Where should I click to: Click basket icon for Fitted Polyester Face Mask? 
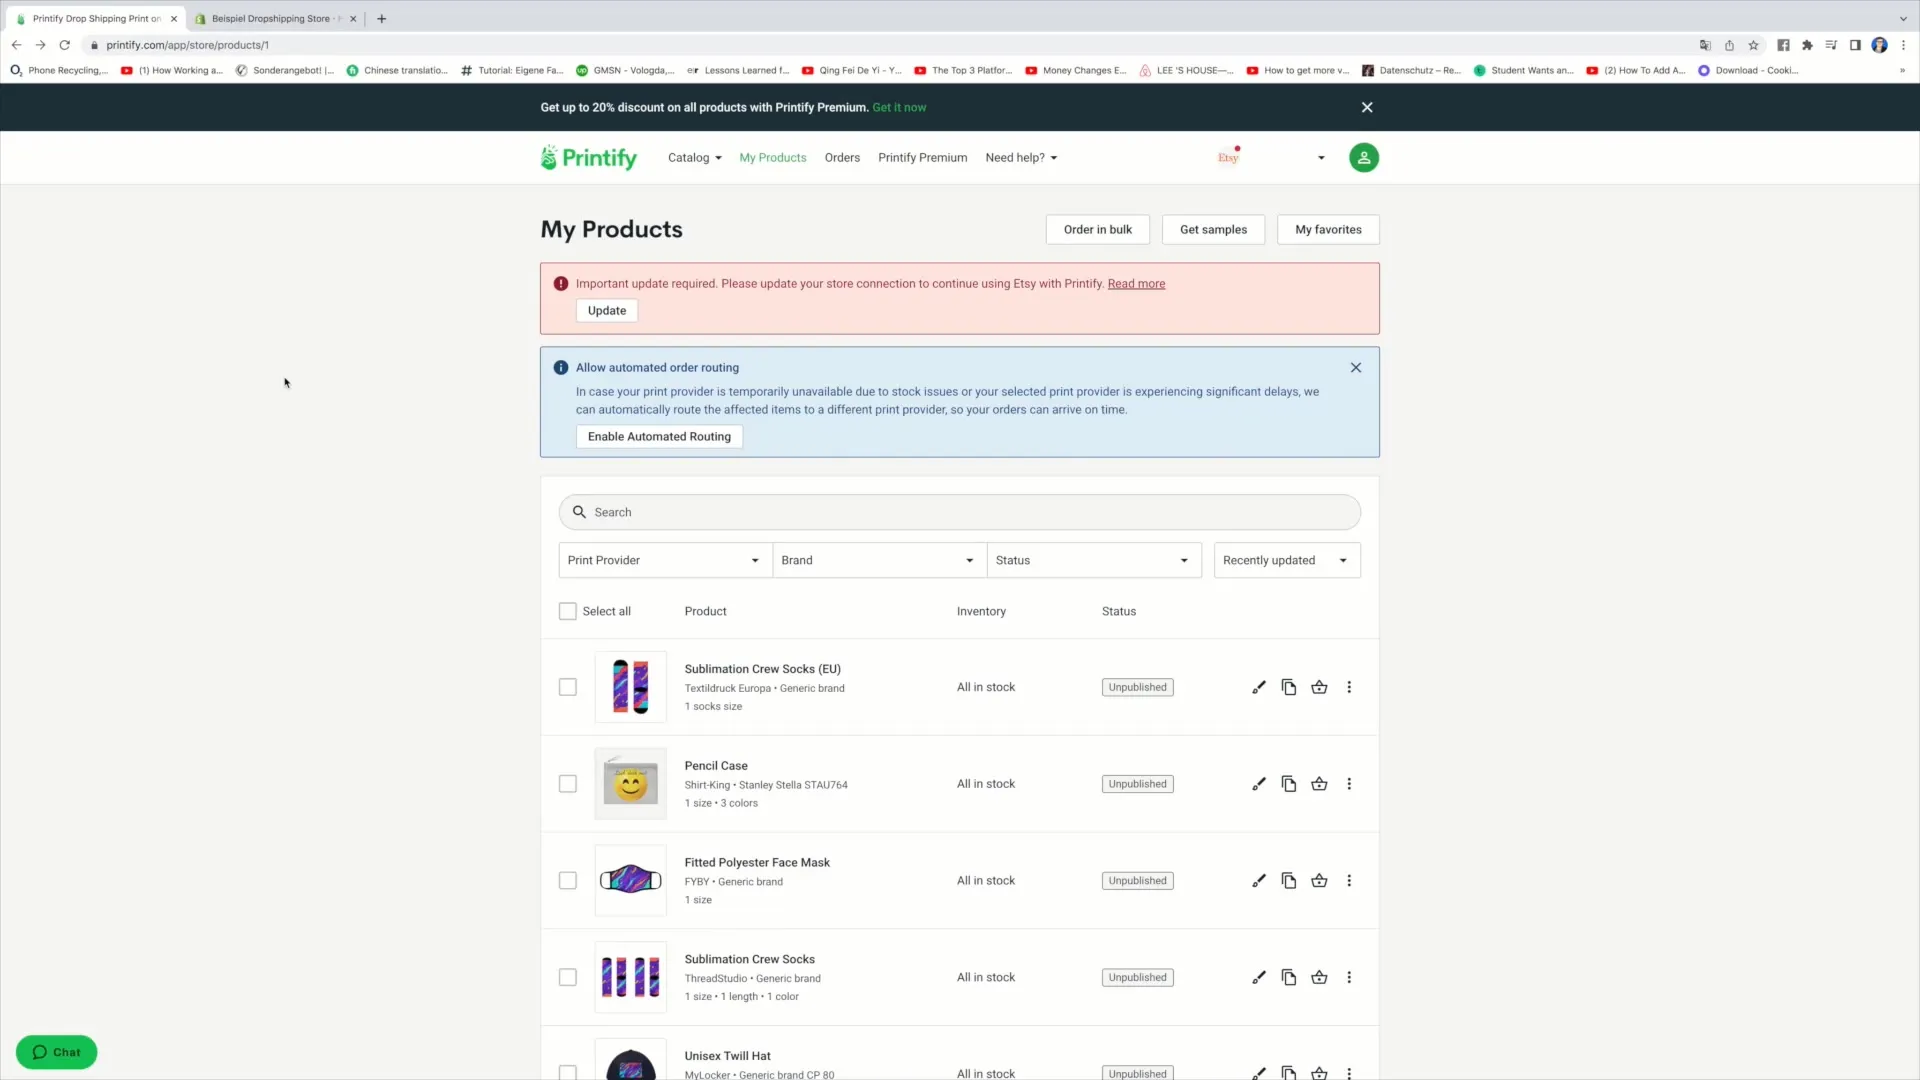(x=1319, y=881)
